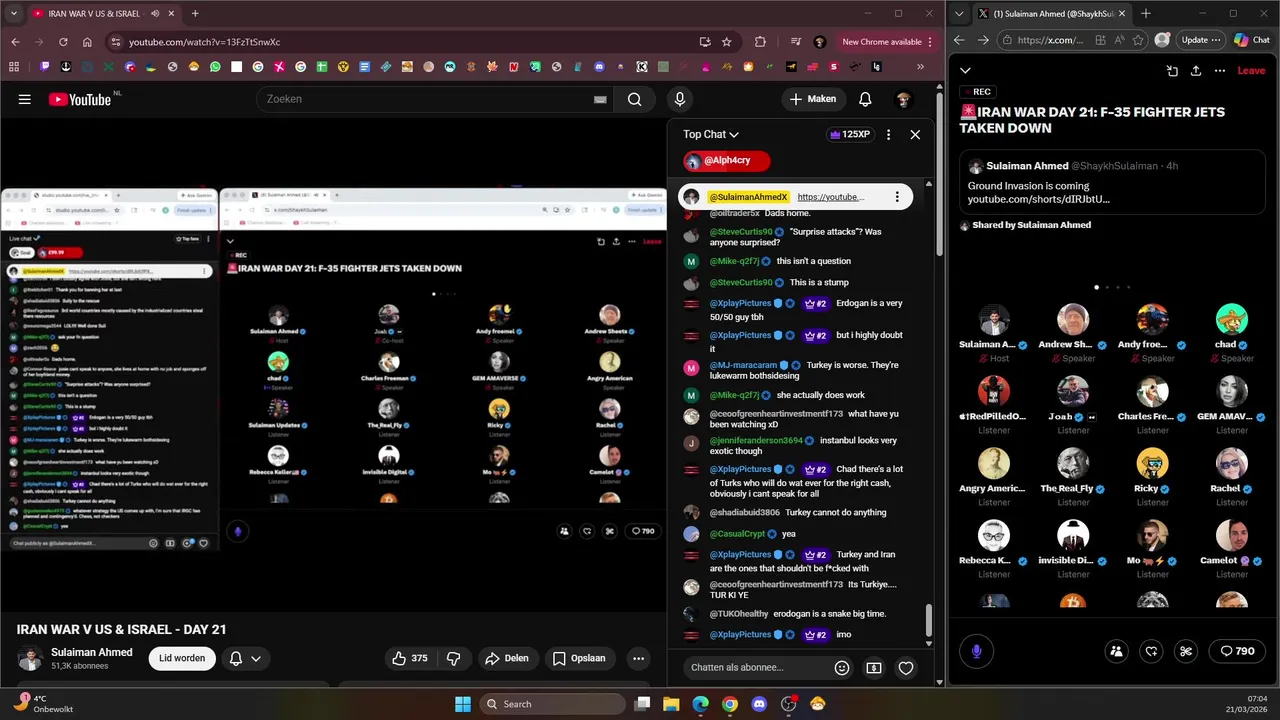1280x720 pixels.
Task: Open new tab in Chrome window
Action: coord(195,13)
